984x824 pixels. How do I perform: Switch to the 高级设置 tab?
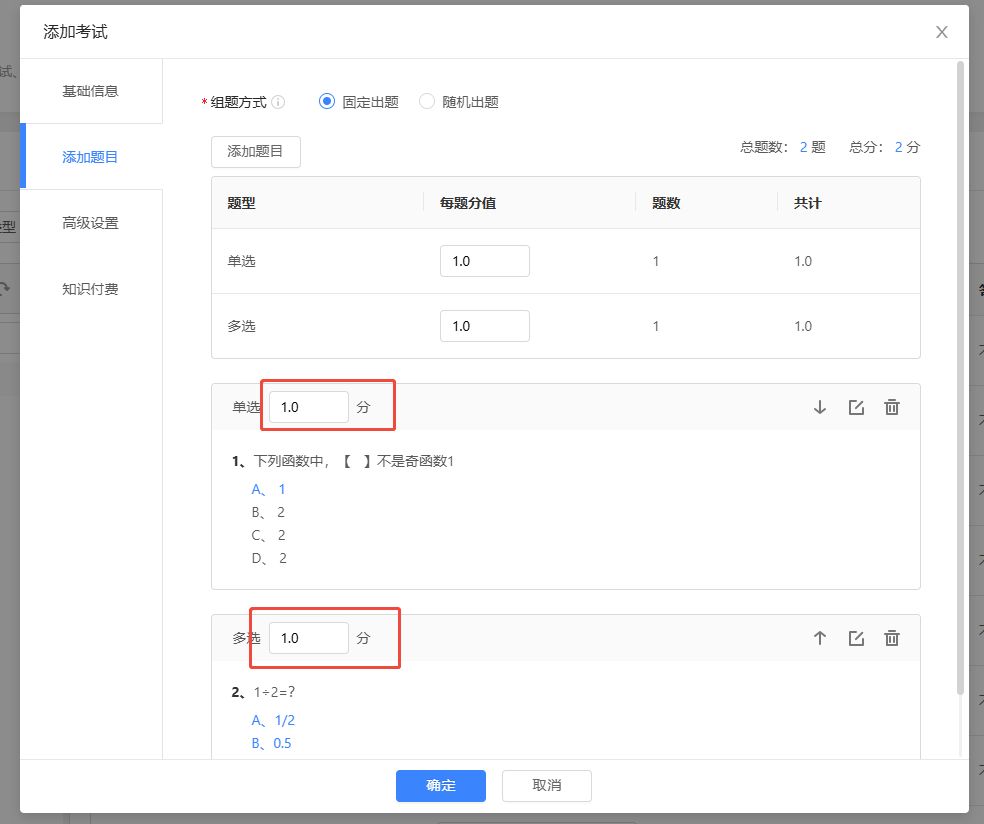click(91, 223)
